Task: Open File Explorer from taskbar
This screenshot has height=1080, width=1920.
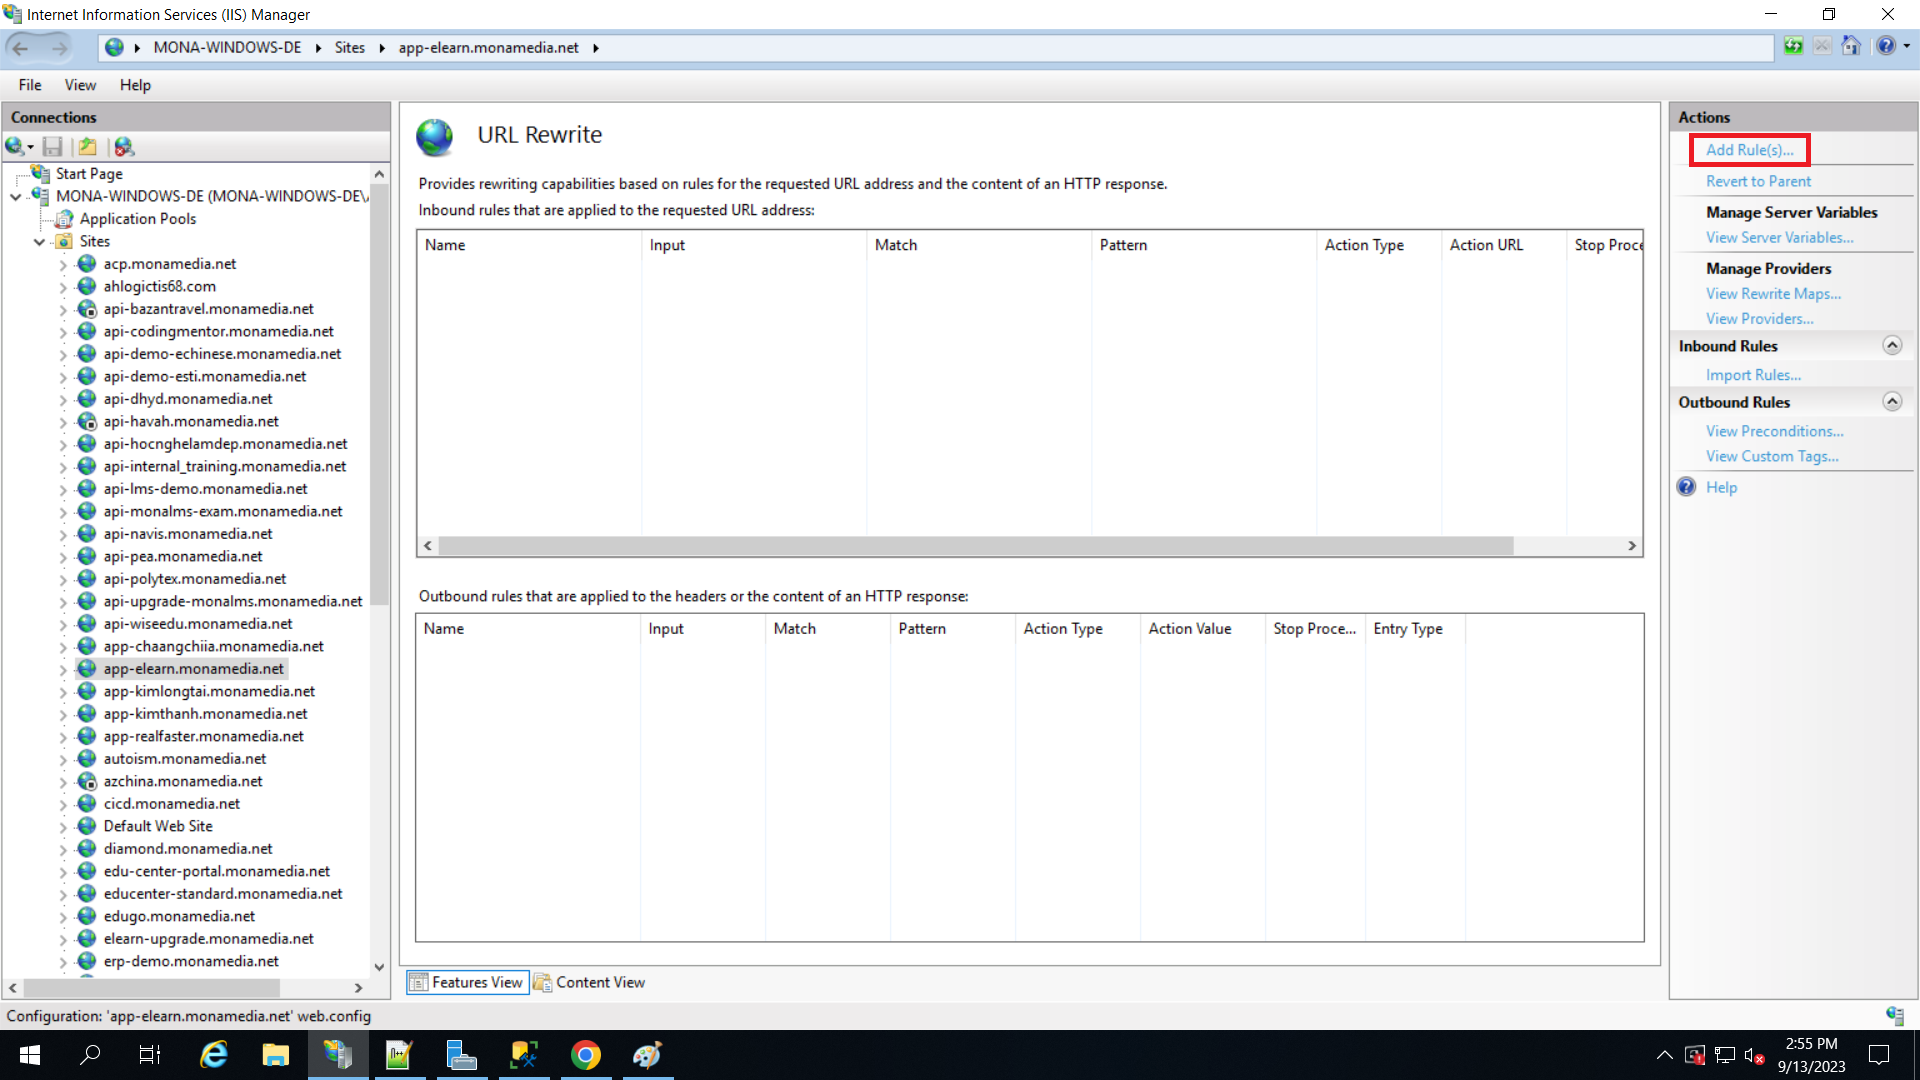Action: tap(276, 1055)
